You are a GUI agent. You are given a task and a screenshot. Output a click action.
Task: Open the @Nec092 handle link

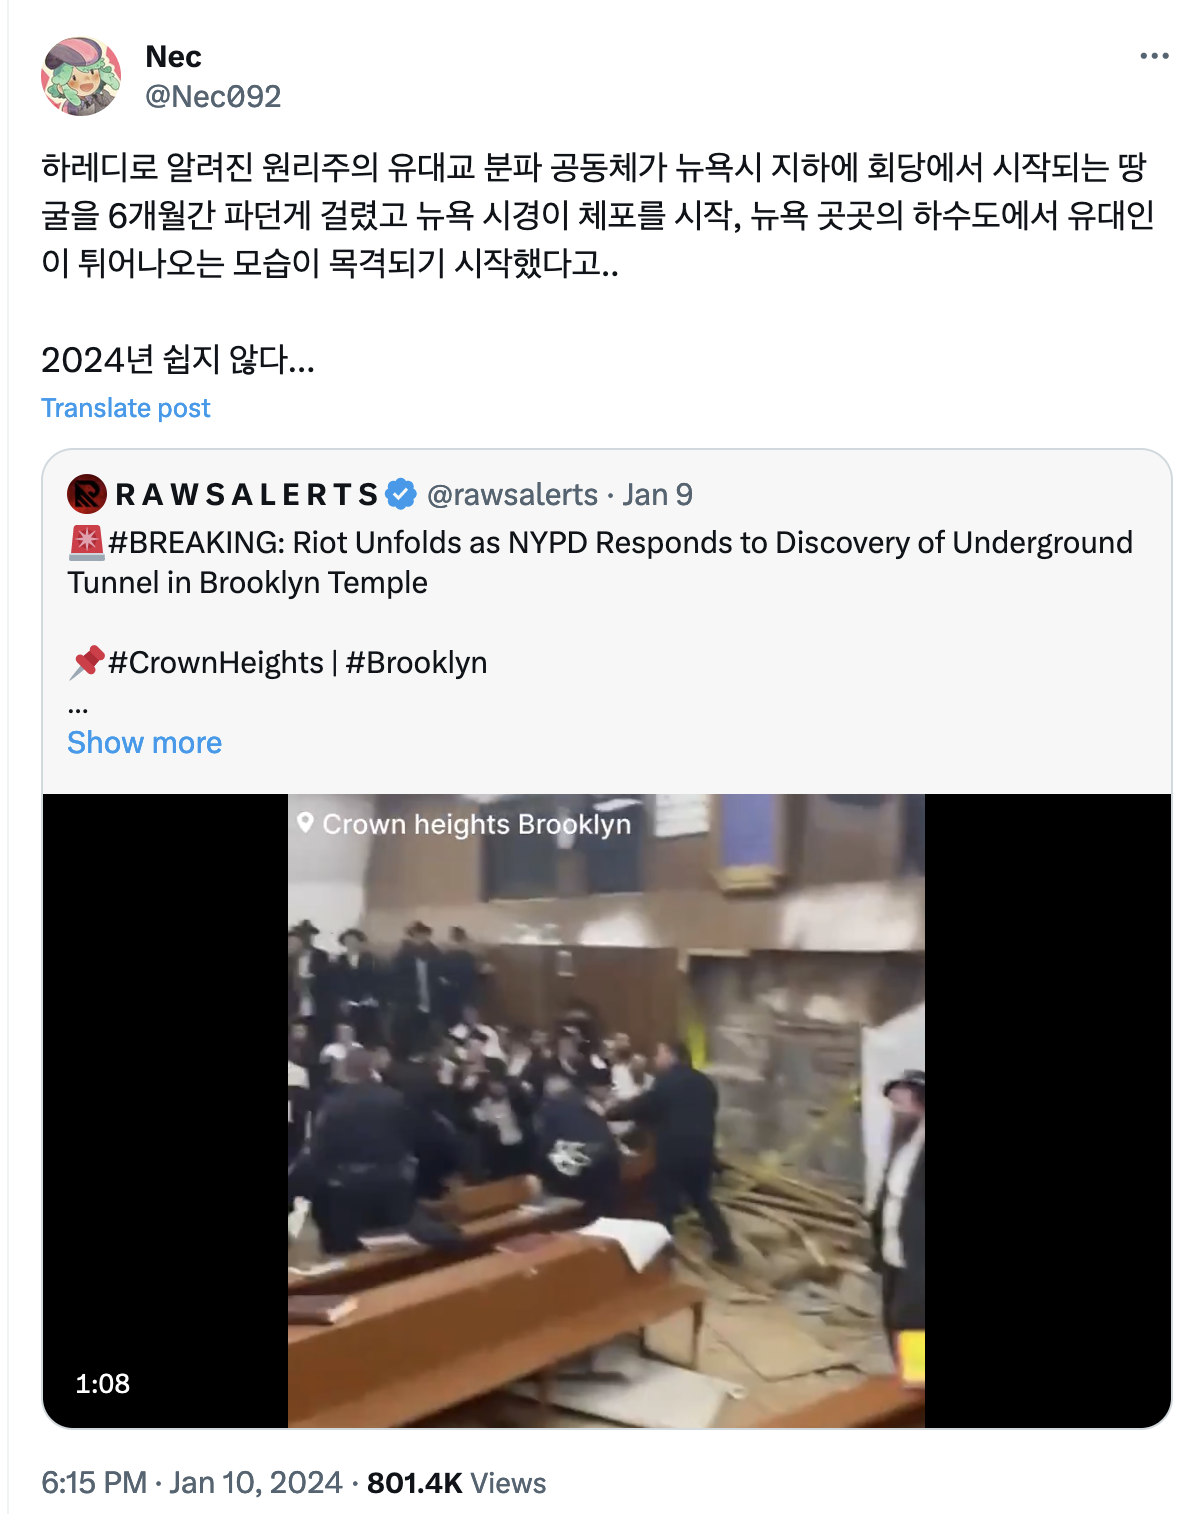tap(213, 96)
